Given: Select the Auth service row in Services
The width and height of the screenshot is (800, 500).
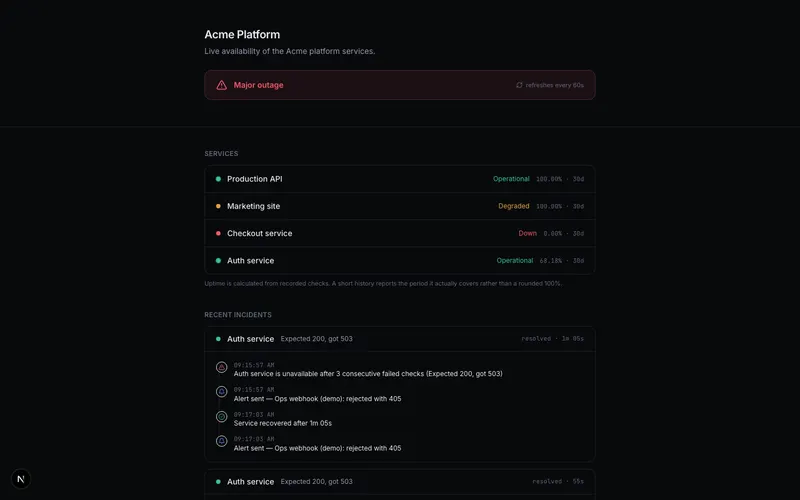Looking at the screenshot, I should (399, 261).
